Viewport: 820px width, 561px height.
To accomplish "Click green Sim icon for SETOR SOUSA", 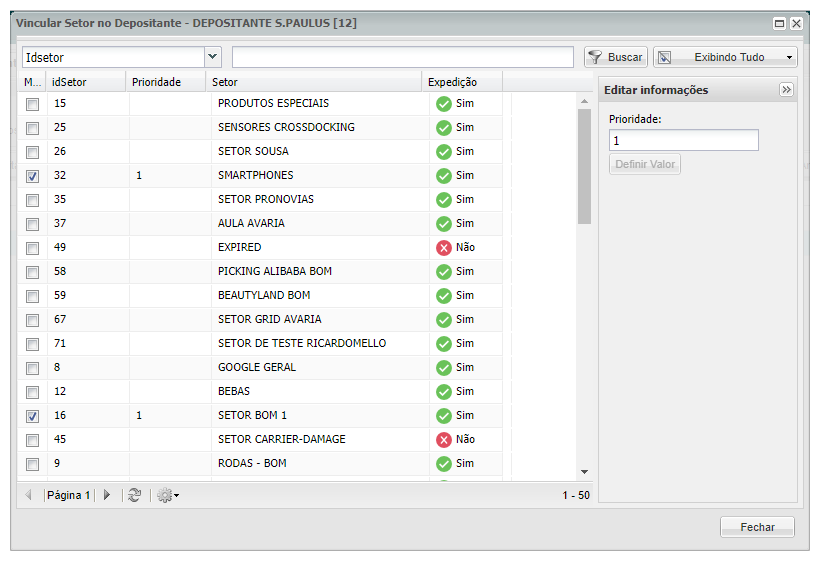I will (444, 152).
